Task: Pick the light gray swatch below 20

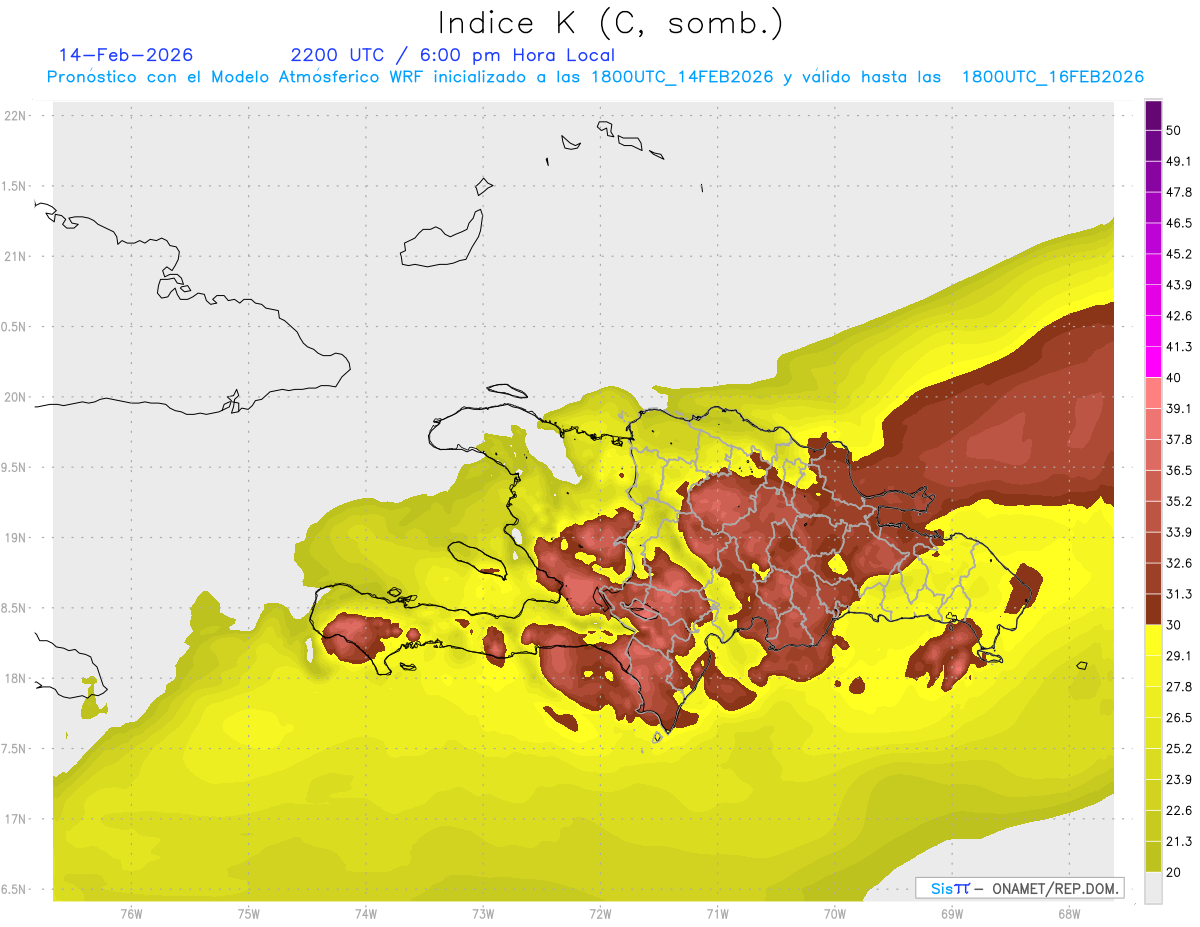Action: point(1153,888)
